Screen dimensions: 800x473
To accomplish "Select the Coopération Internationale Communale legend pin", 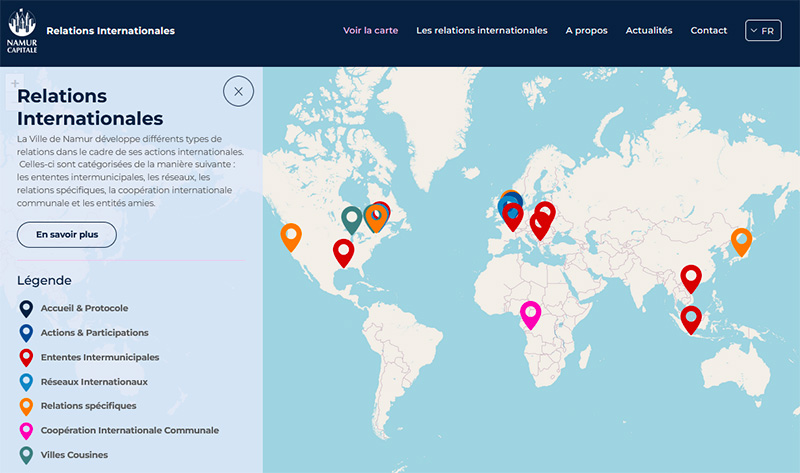I will pos(26,431).
